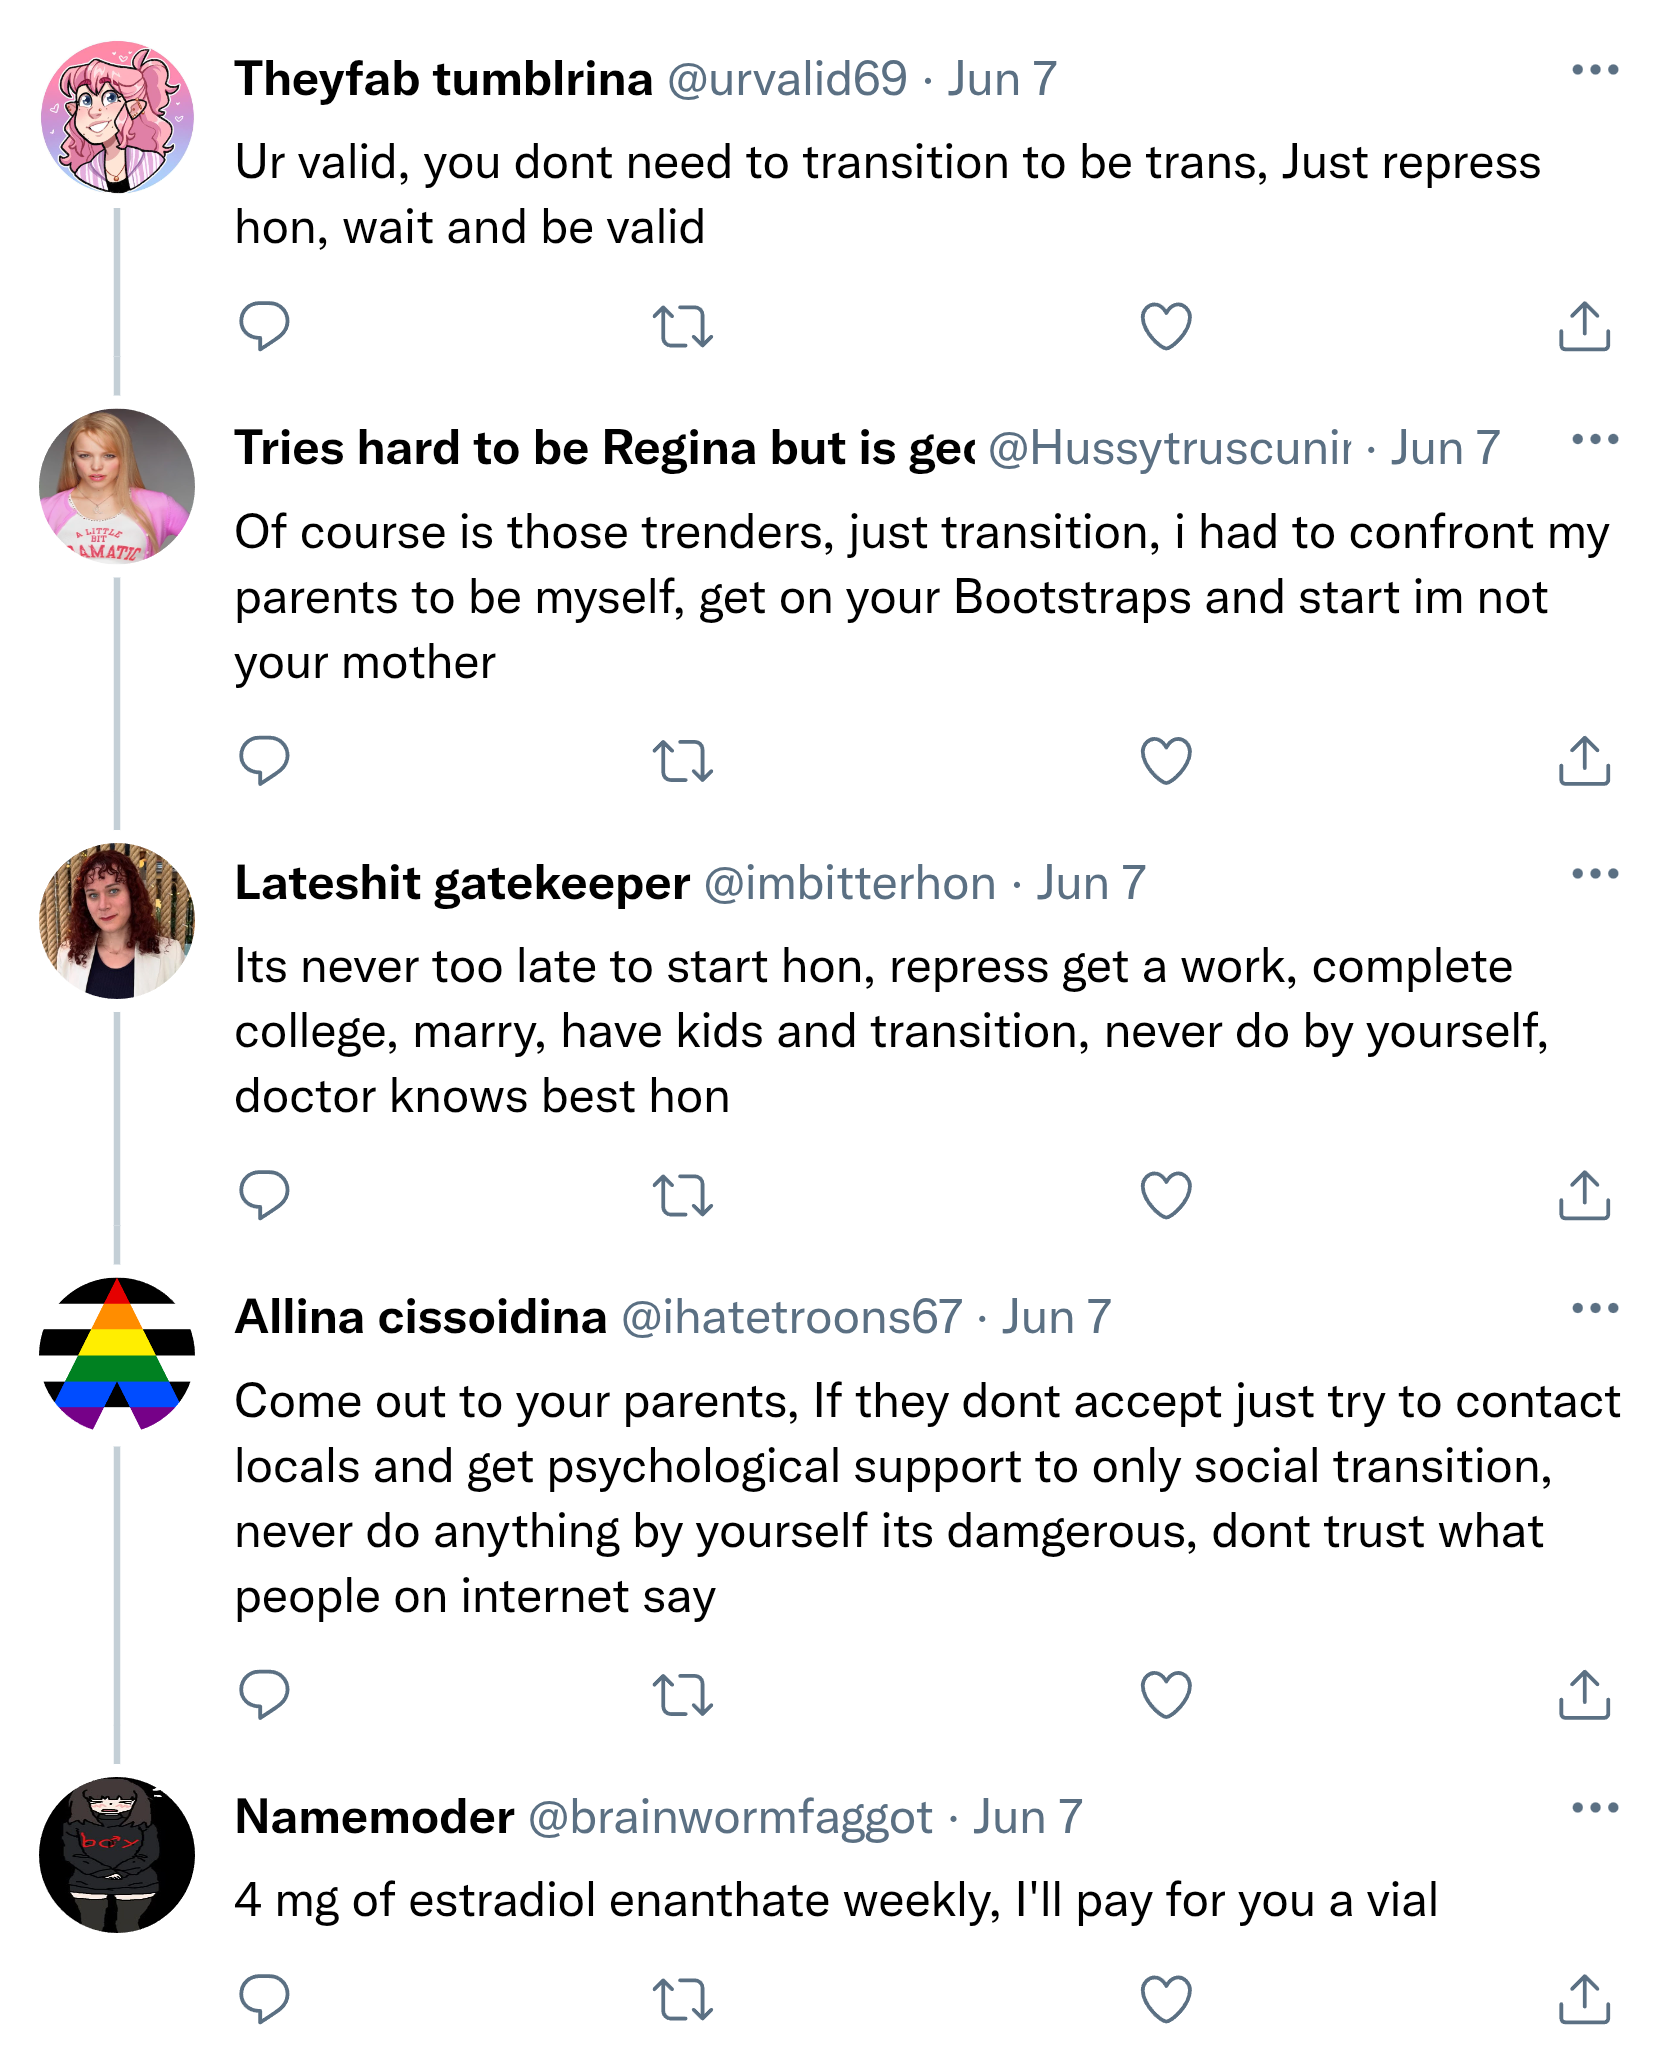Open more options on the Regina tweet

pos(1594,439)
